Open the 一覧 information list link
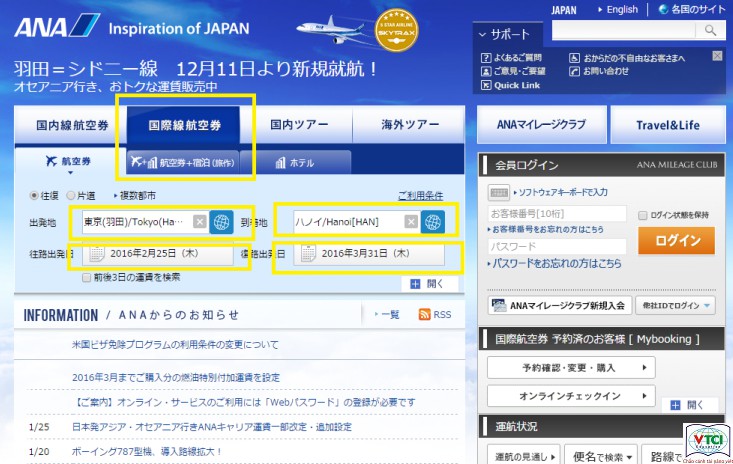733x464 pixels. pyautogui.click(x=389, y=314)
